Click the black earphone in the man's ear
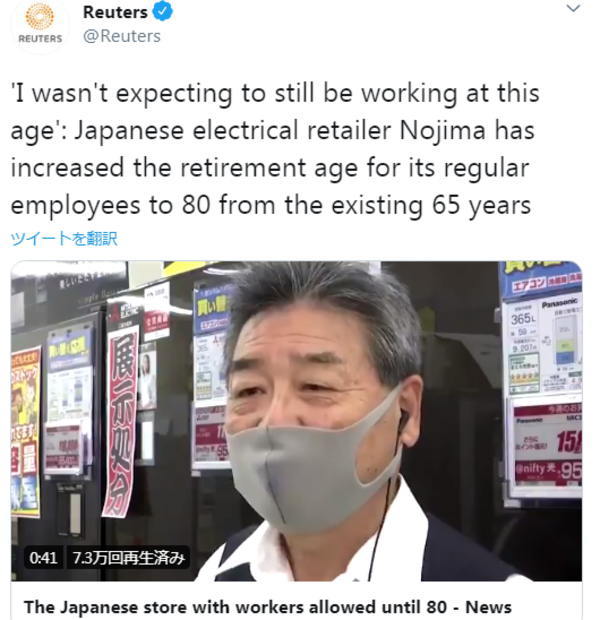The height and width of the screenshot is (620, 600). (403, 418)
